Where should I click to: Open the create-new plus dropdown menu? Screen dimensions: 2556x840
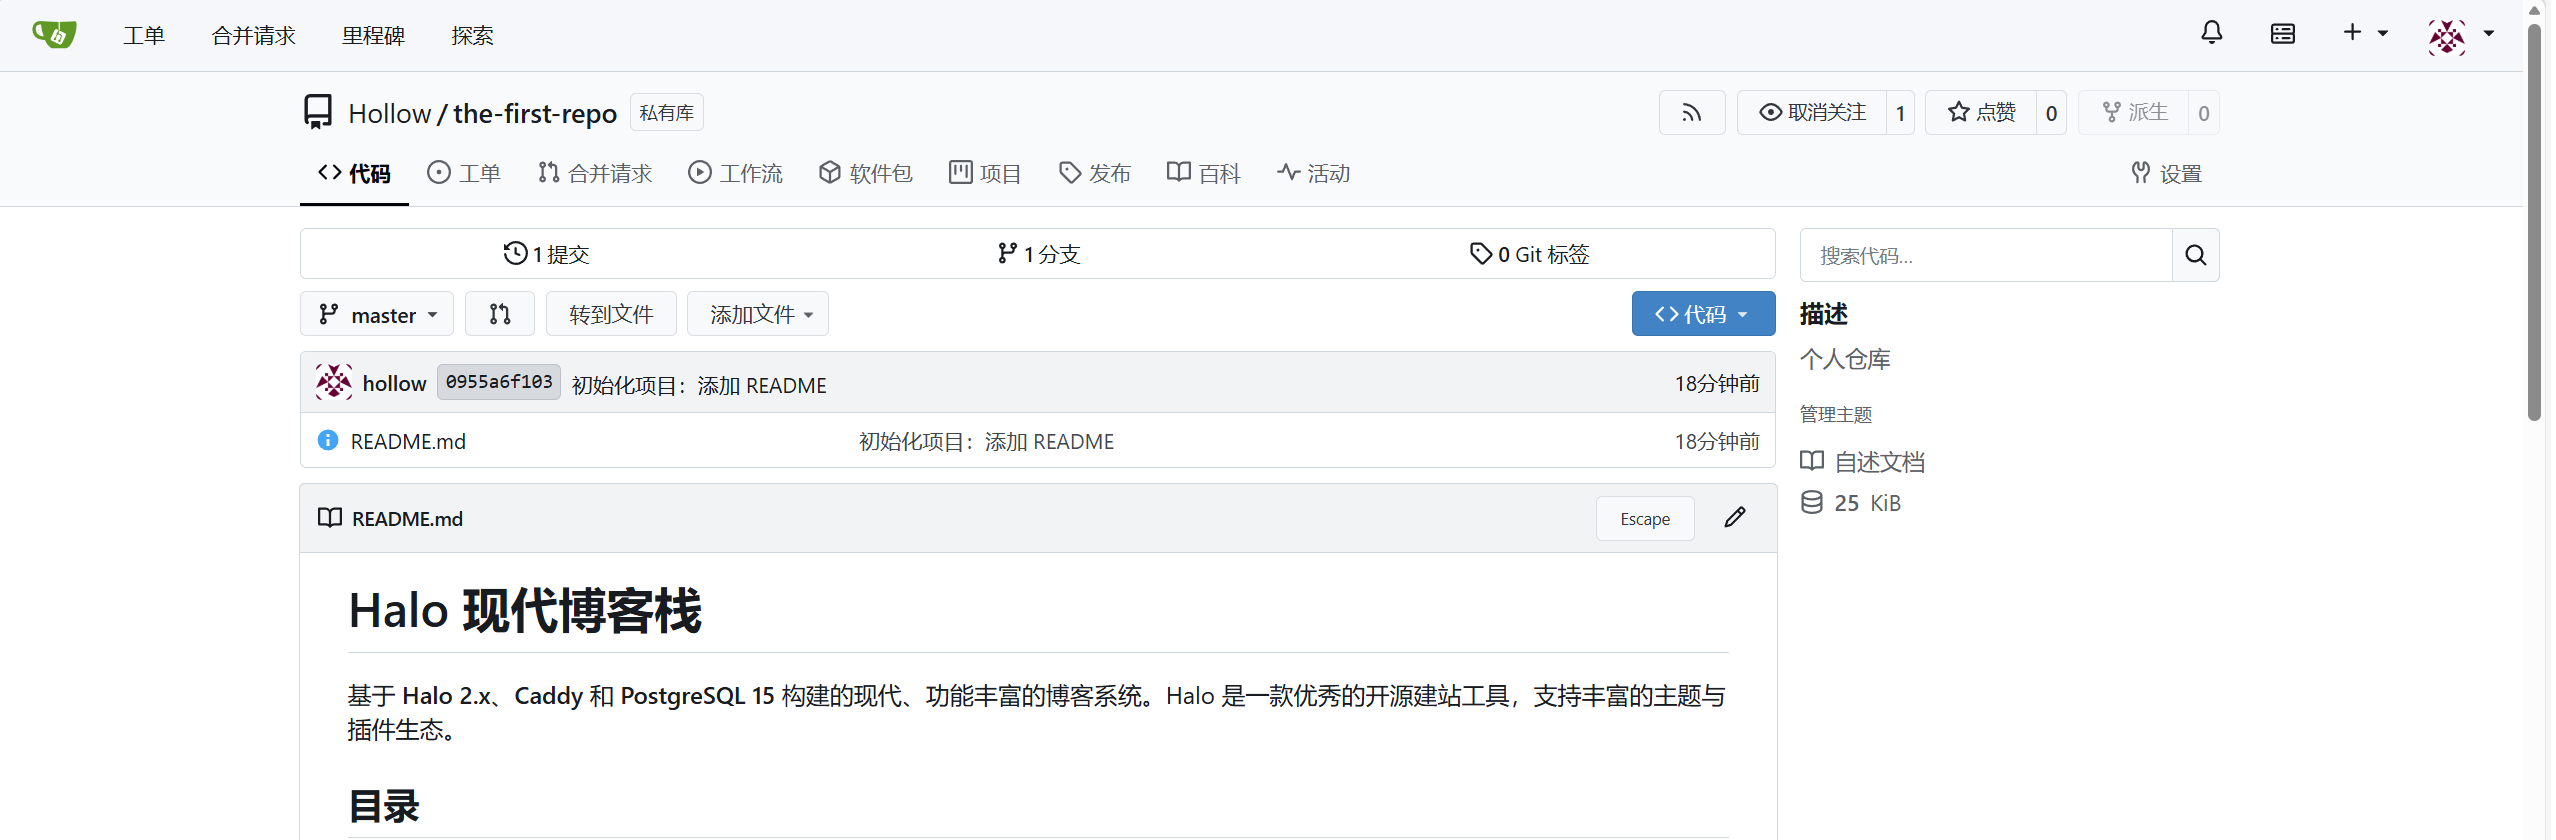(2364, 34)
